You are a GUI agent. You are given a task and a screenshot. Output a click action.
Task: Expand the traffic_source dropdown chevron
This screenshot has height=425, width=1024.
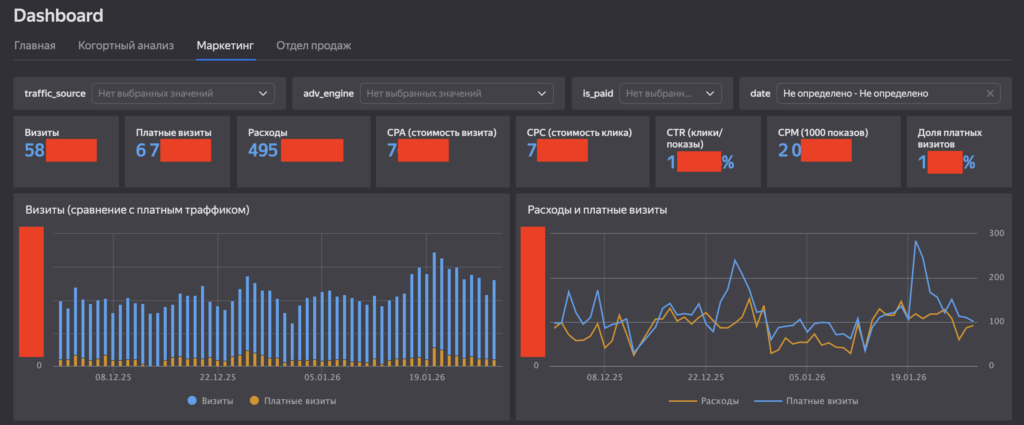point(264,93)
